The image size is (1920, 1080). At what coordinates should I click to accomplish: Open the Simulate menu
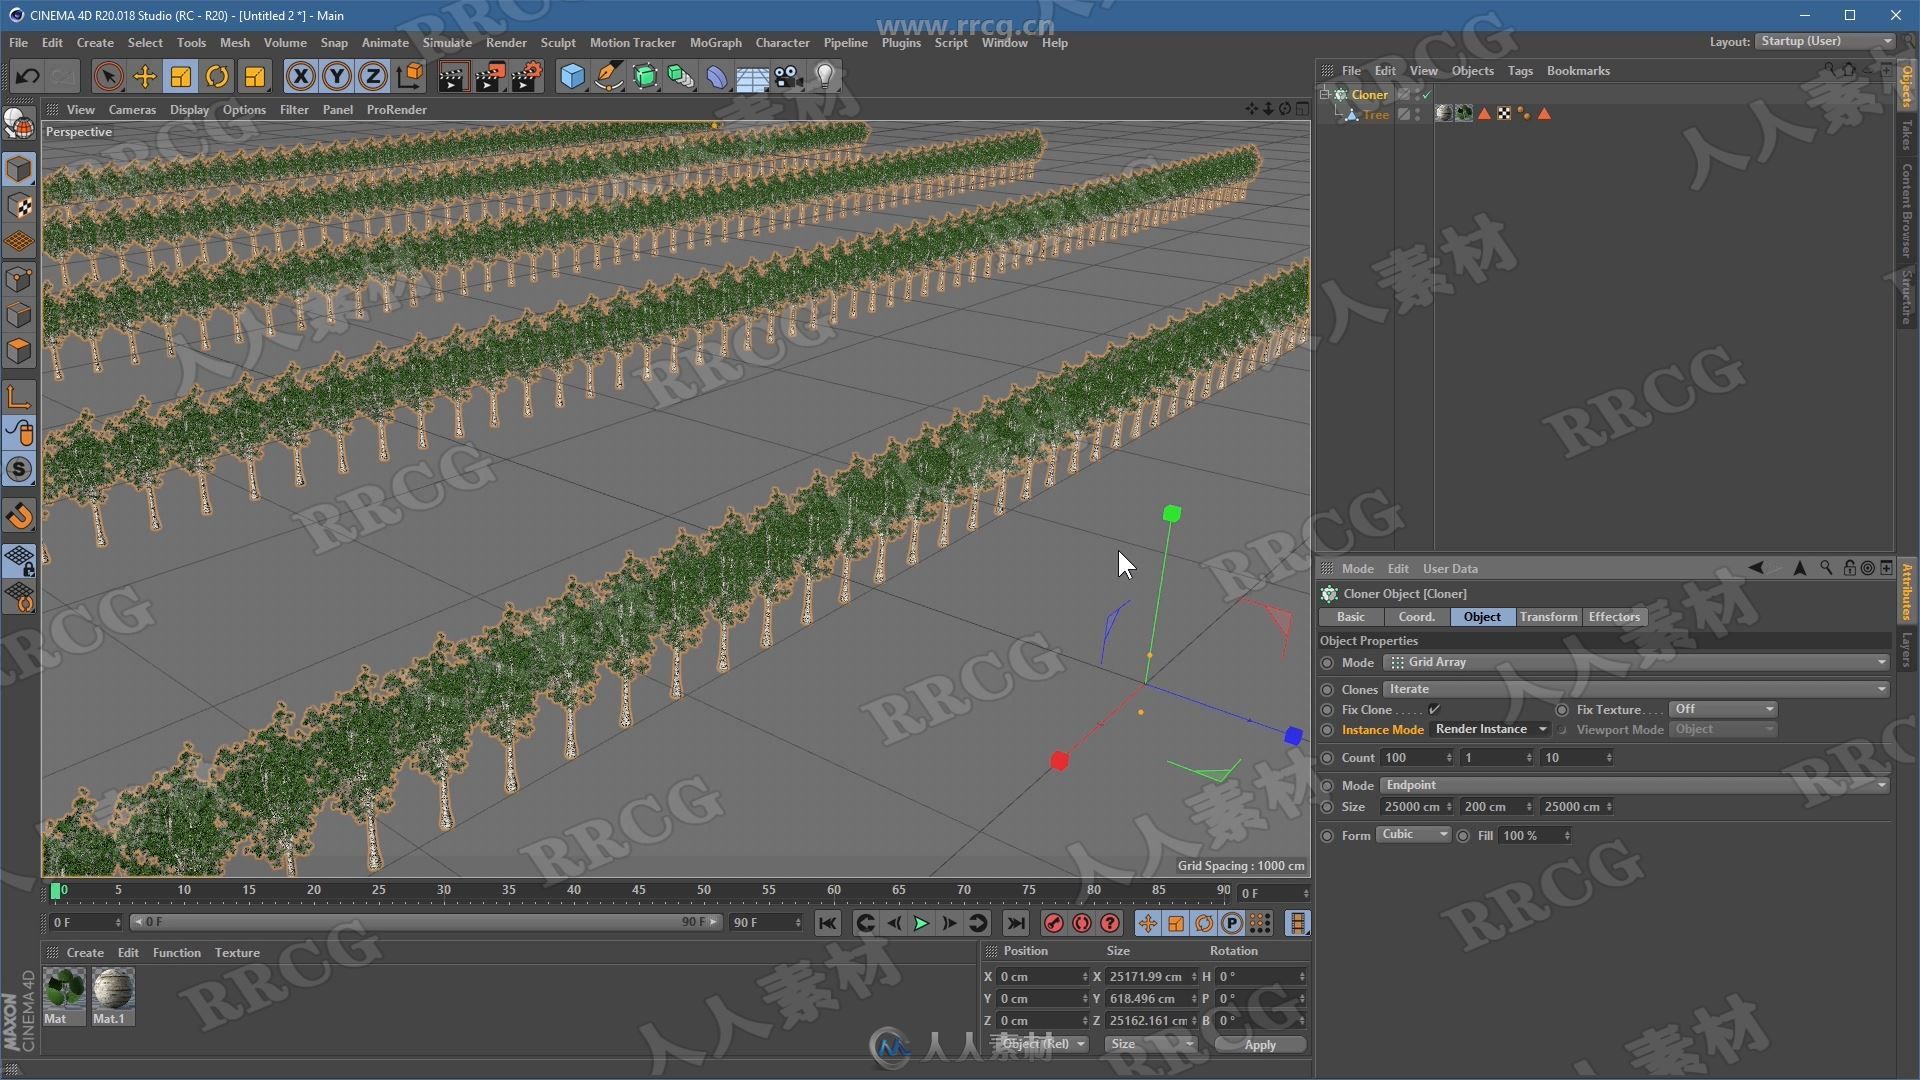(x=446, y=43)
